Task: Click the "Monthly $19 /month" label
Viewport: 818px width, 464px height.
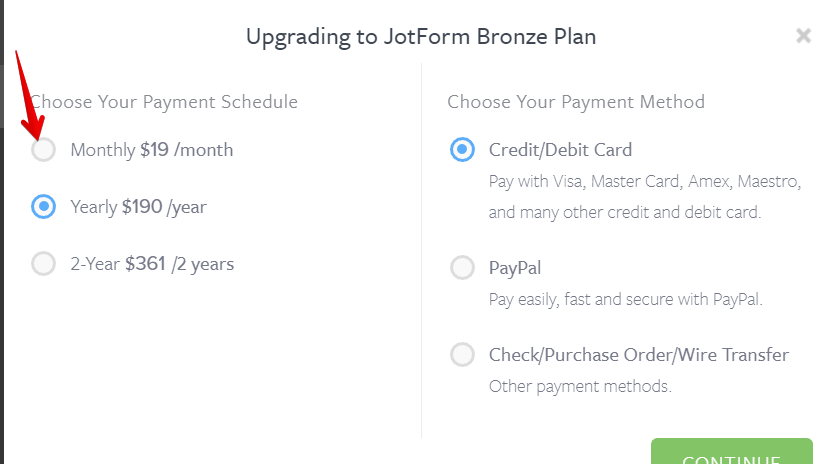Action: [151, 150]
